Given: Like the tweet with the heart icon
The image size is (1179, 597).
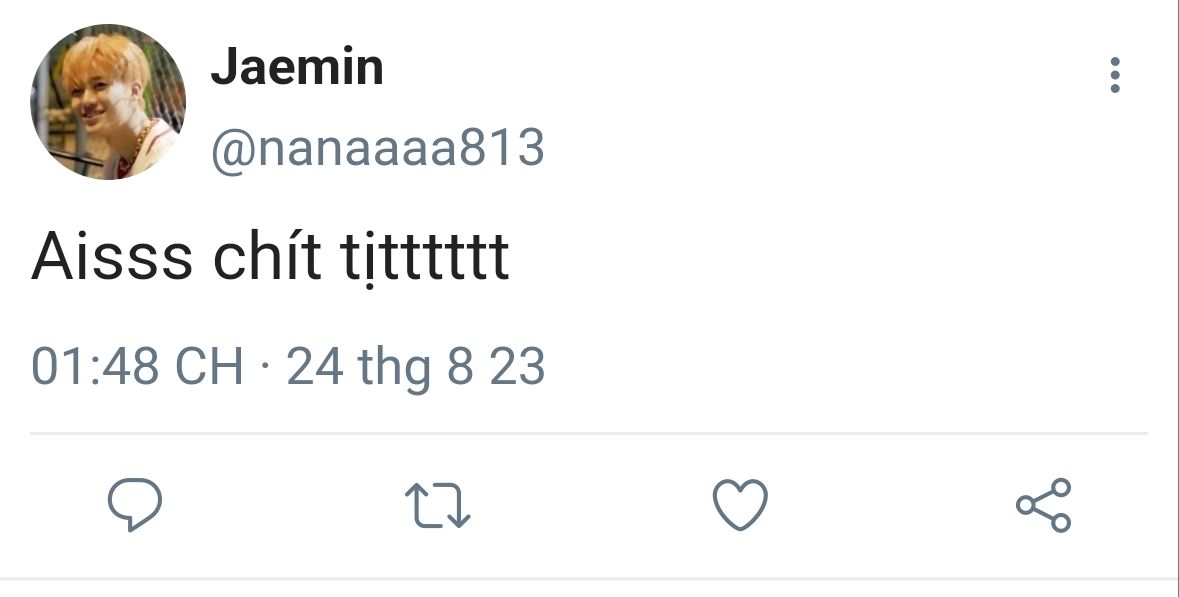Looking at the screenshot, I should point(740,505).
